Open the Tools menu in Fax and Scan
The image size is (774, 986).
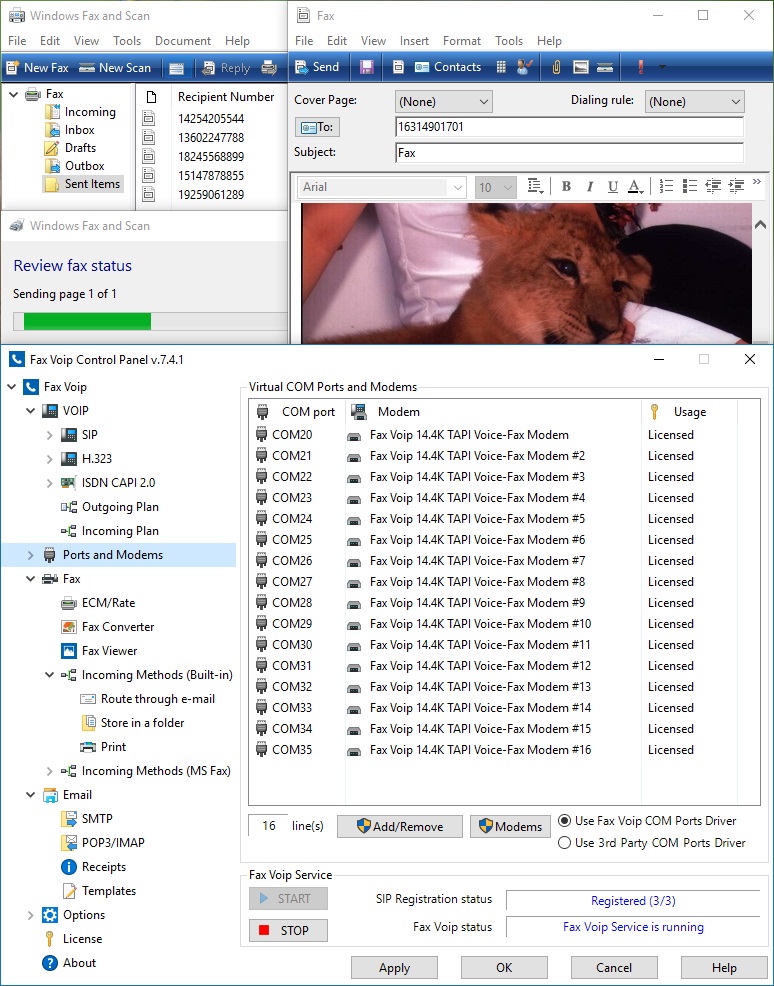click(x=127, y=41)
